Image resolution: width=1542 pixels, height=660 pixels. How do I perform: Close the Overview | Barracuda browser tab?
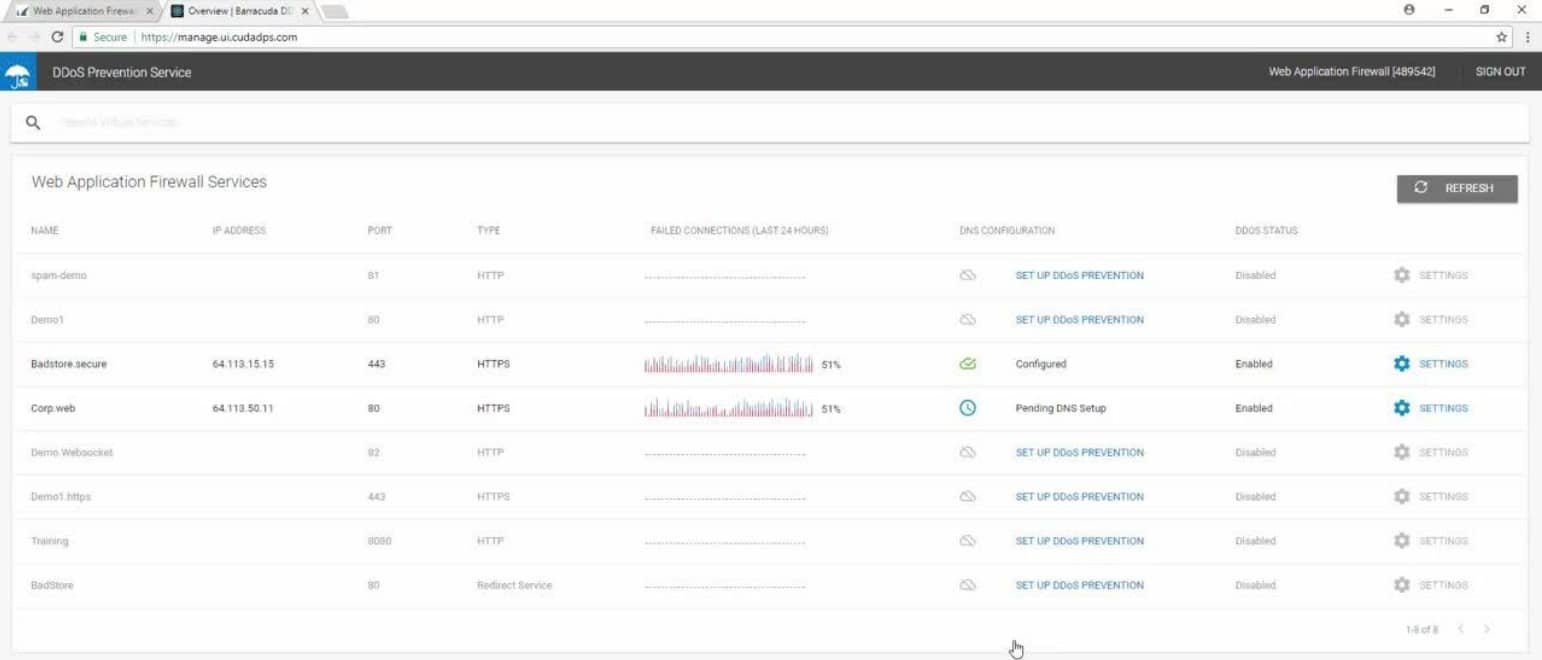pos(305,11)
